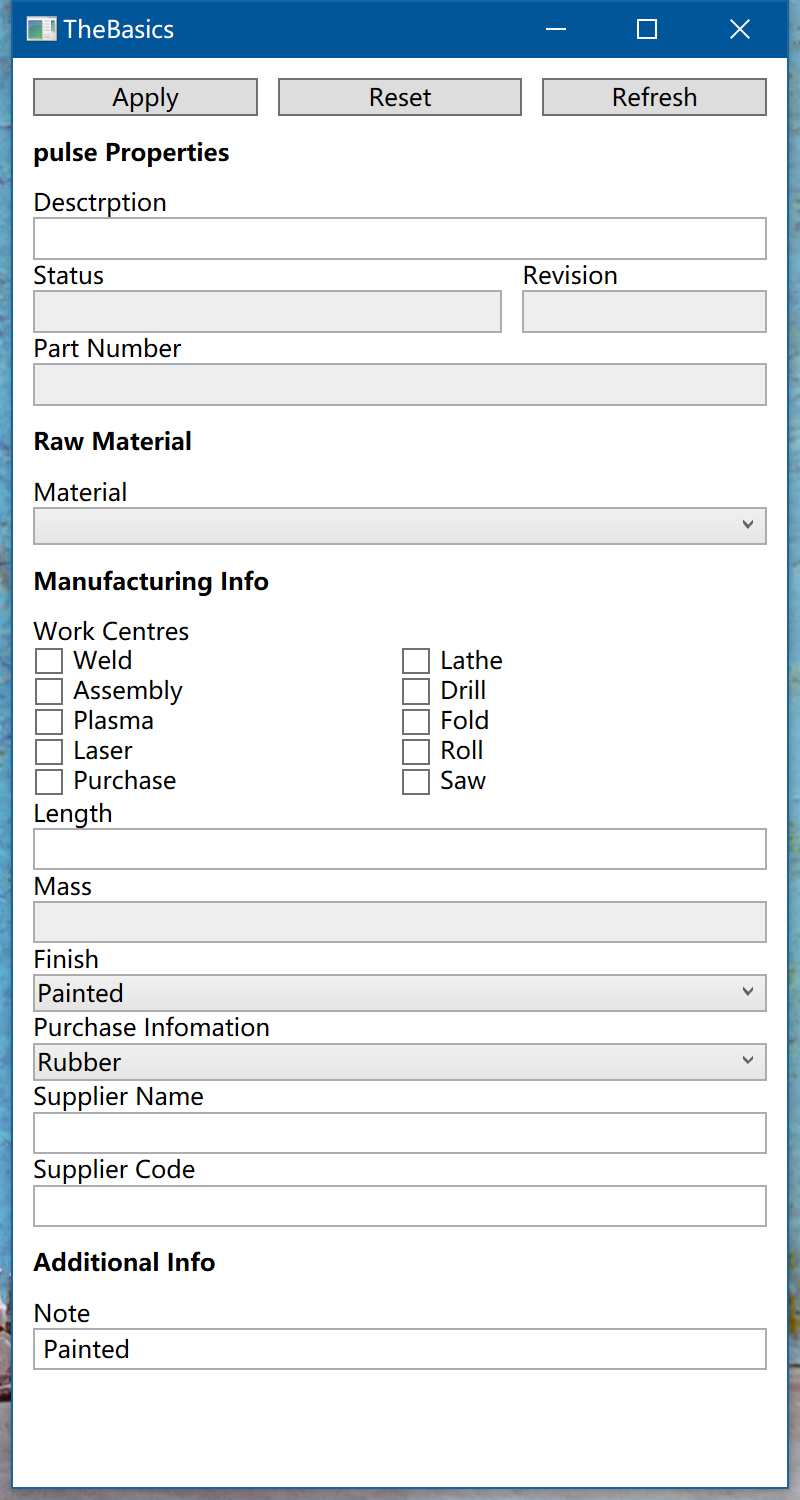Viewport: 800px width, 1500px height.
Task: Open the Purchase Information dropdown showing Rubber
Action: tap(400, 1062)
